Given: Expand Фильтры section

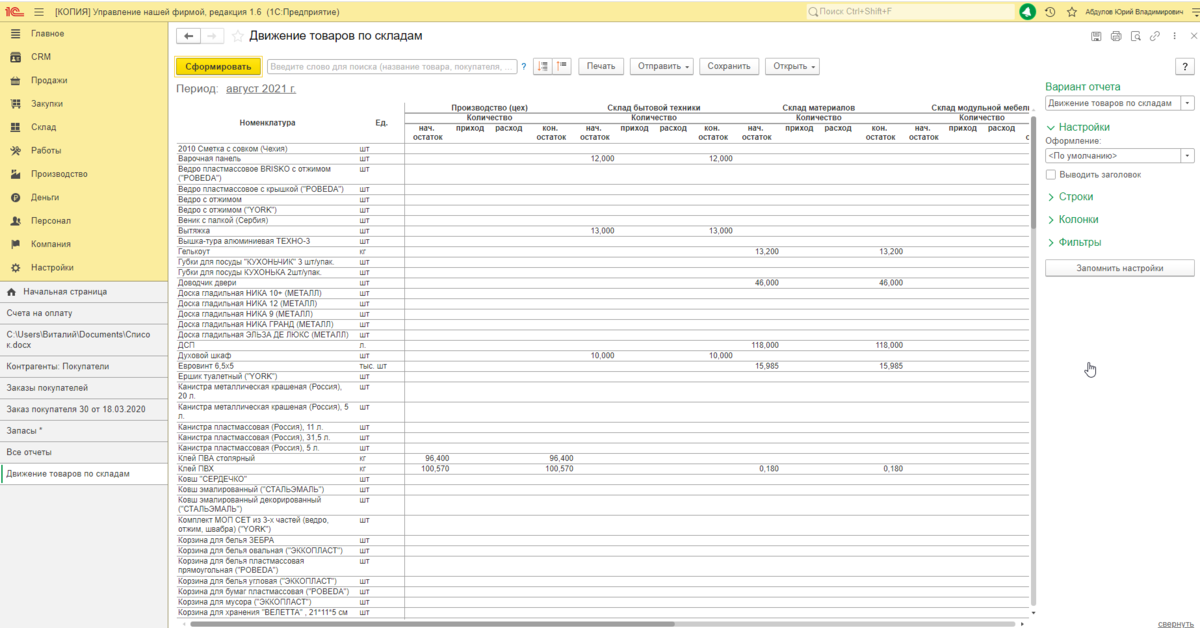Looking at the screenshot, I should pyautogui.click(x=1074, y=242).
